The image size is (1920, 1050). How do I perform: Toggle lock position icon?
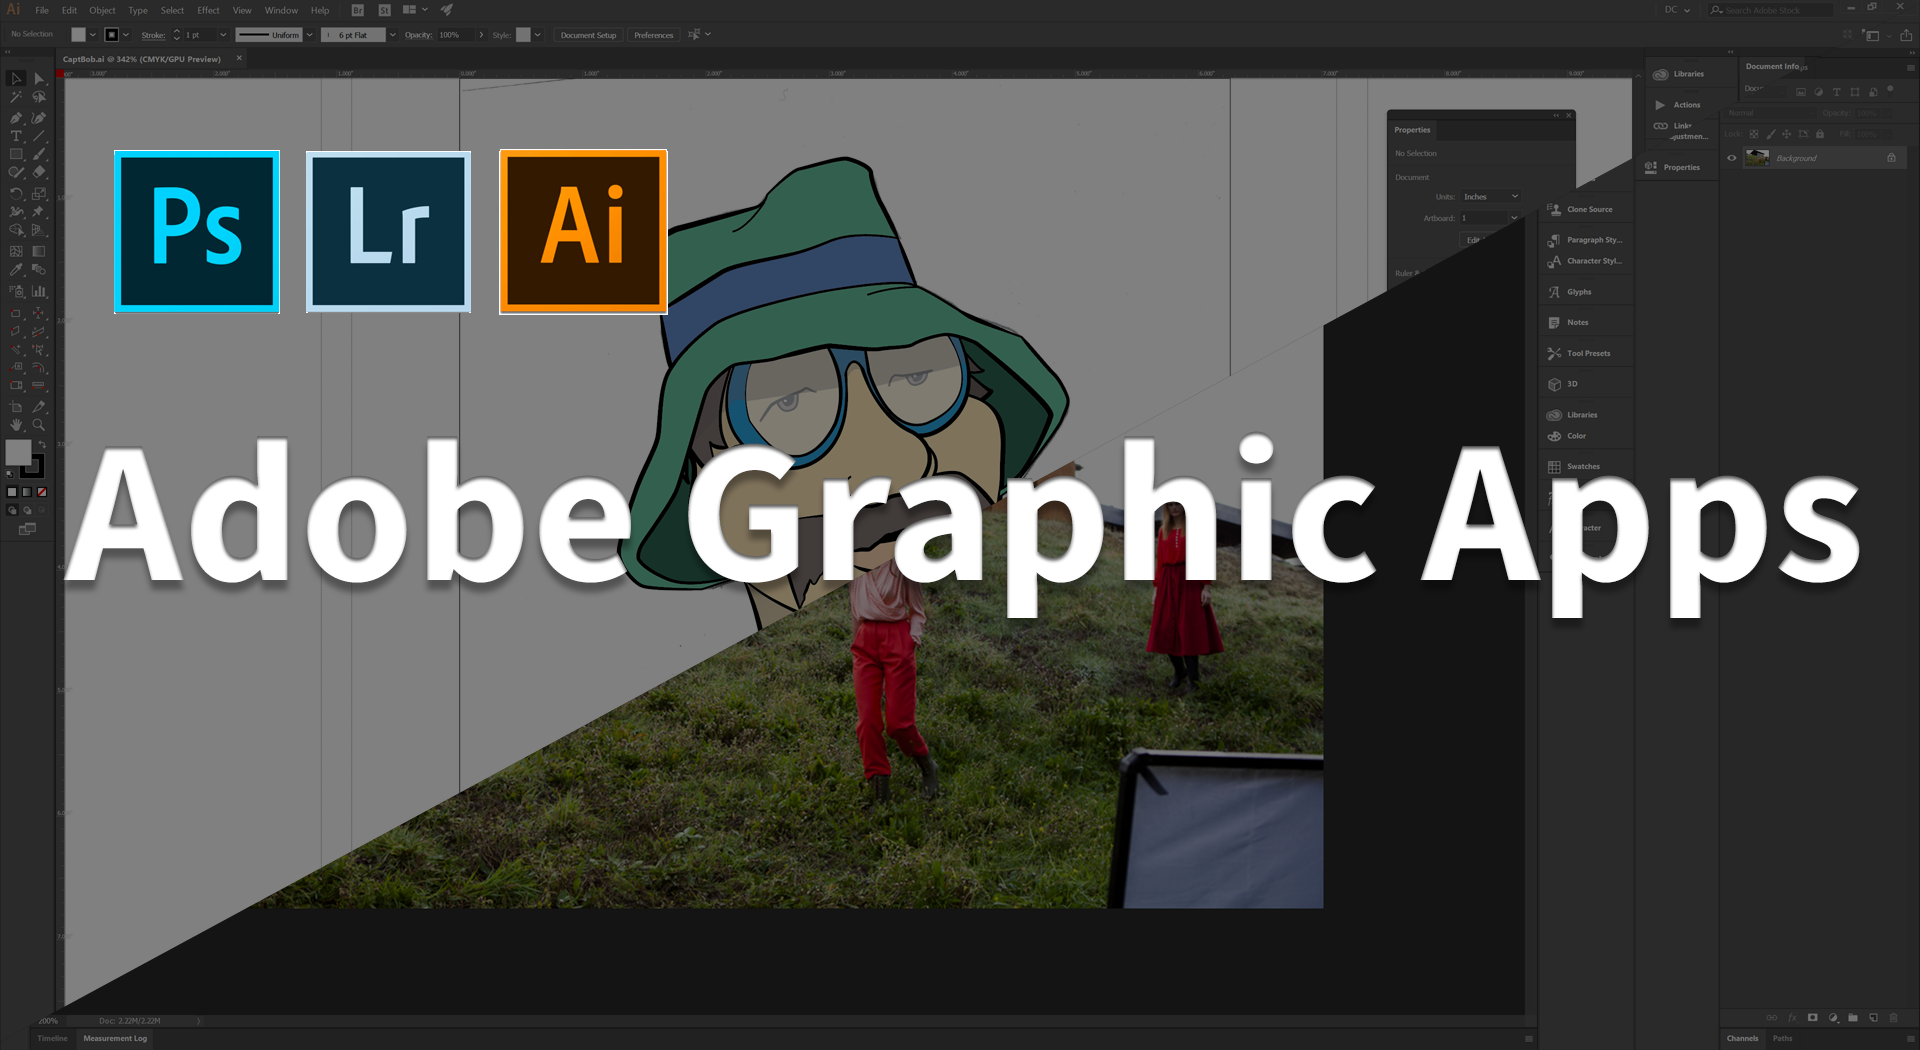[x=1787, y=134]
